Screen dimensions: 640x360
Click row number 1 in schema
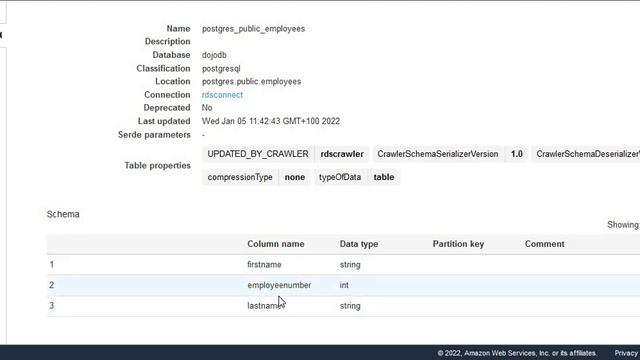coord(52,265)
